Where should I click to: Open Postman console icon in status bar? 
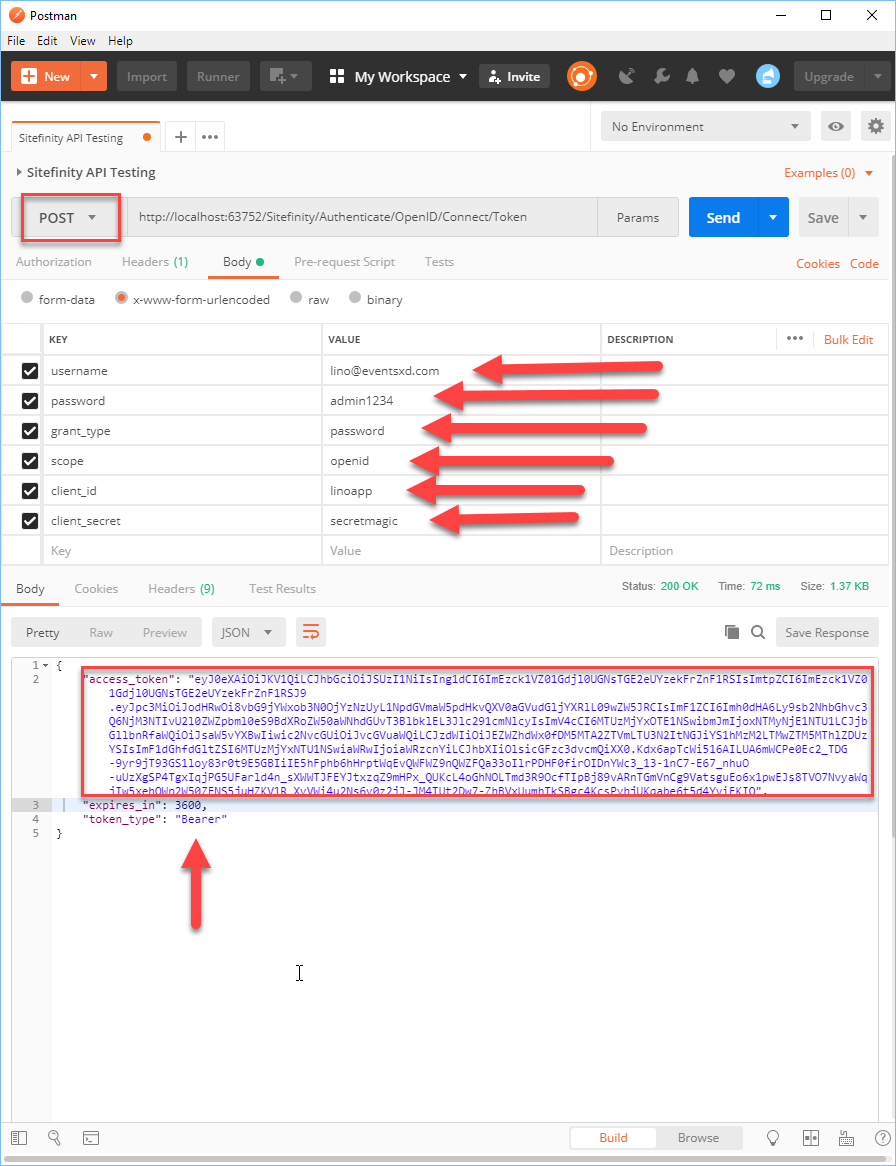(91, 1138)
